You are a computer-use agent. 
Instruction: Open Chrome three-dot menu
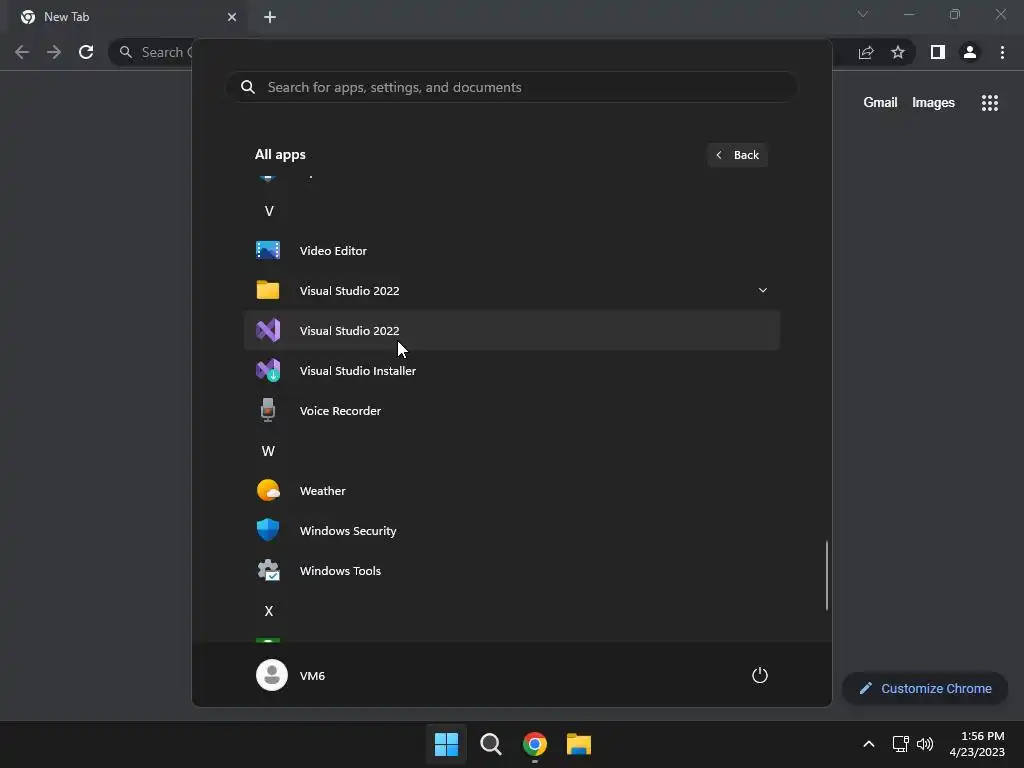pyautogui.click(x=1002, y=52)
